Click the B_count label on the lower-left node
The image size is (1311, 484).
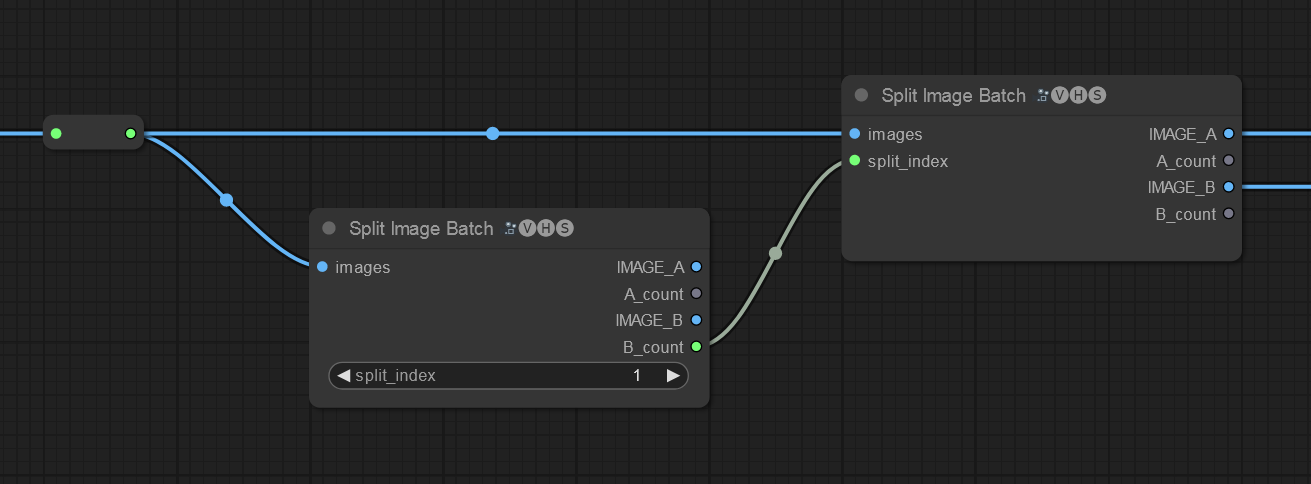[654, 347]
